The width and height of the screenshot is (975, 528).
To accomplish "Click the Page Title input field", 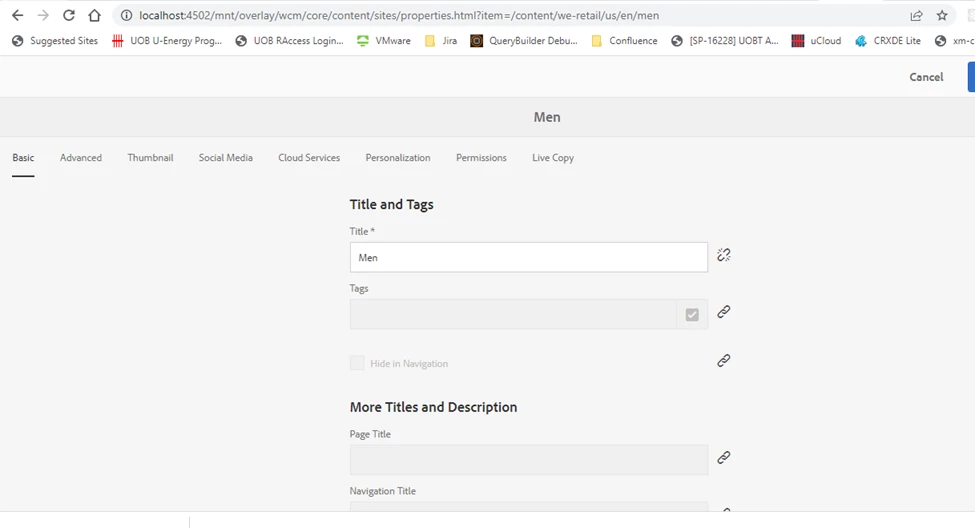I will (529, 460).
